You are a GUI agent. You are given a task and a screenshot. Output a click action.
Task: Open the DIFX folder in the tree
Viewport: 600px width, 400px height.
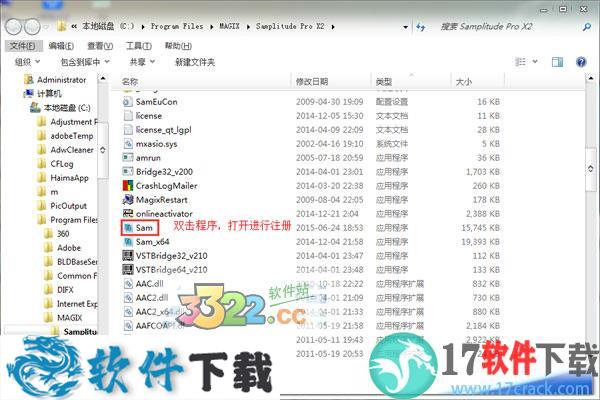coord(65,290)
